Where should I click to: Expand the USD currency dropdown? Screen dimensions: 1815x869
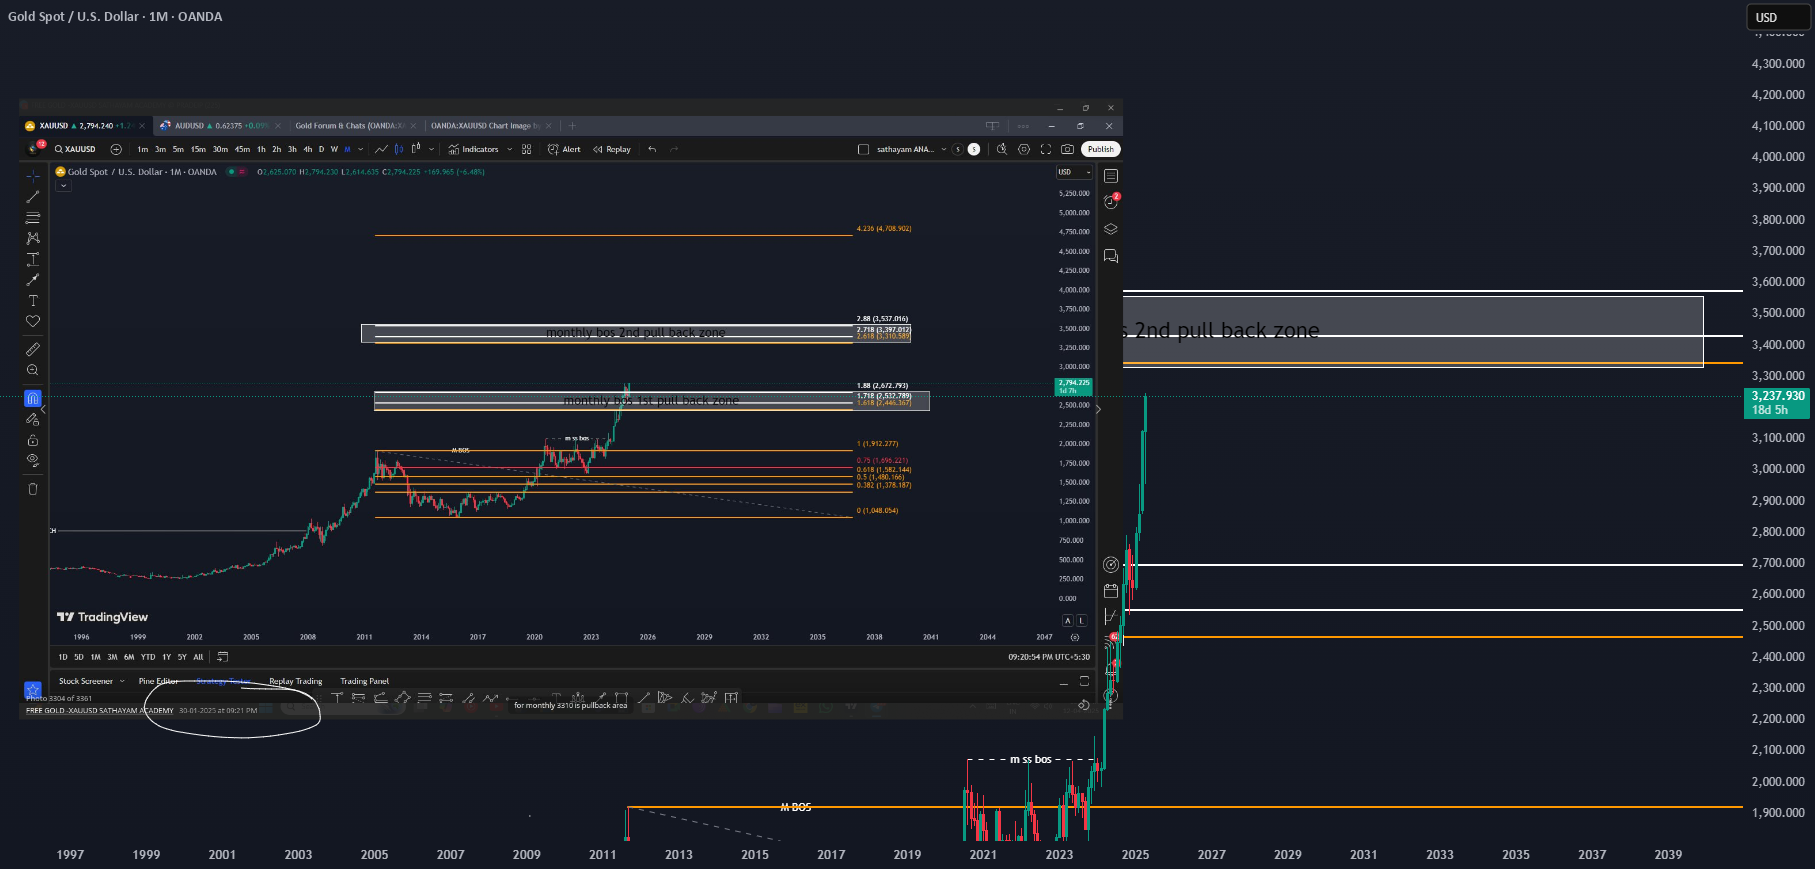click(1074, 172)
